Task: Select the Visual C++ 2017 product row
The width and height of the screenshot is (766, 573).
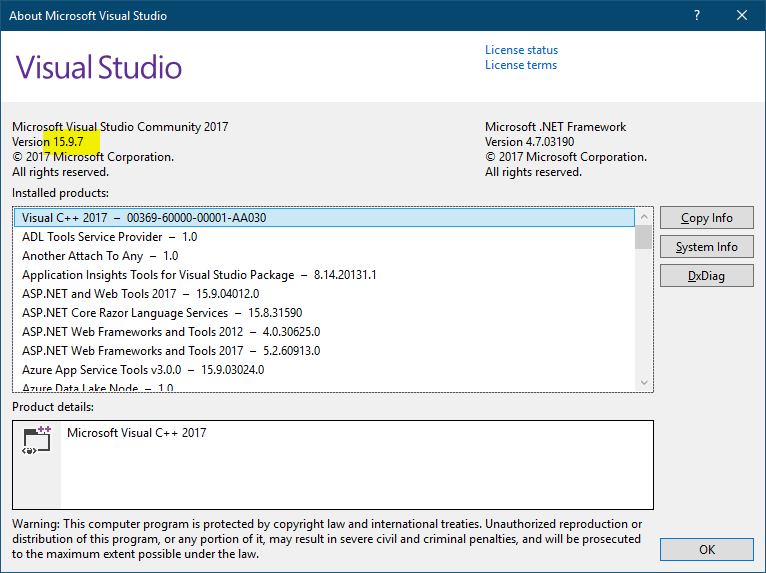Action: (x=324, y=218)
